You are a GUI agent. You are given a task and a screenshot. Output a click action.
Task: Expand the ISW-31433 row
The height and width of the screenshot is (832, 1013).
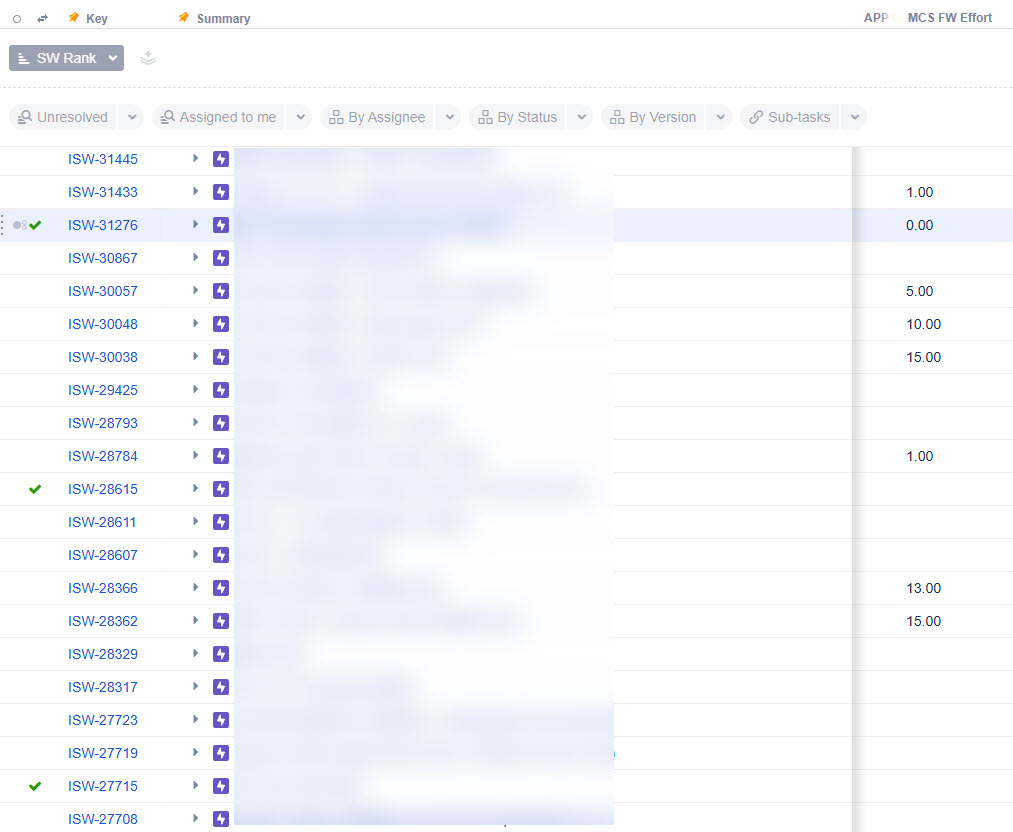click(195, 191)
